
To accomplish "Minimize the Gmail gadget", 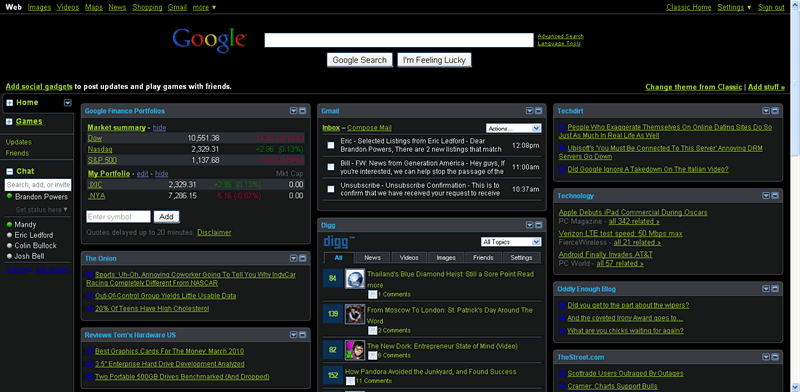I will point(539,111).
